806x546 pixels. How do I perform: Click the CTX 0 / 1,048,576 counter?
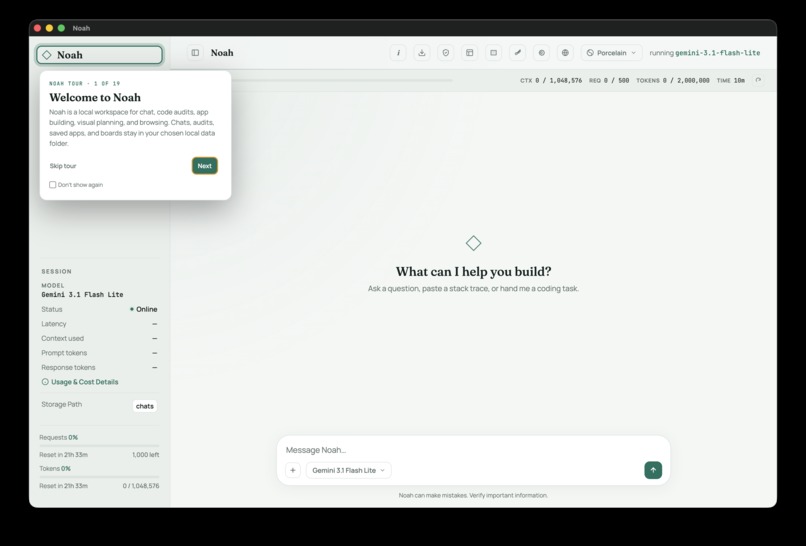pyautogui.click(x=551, y=80)
